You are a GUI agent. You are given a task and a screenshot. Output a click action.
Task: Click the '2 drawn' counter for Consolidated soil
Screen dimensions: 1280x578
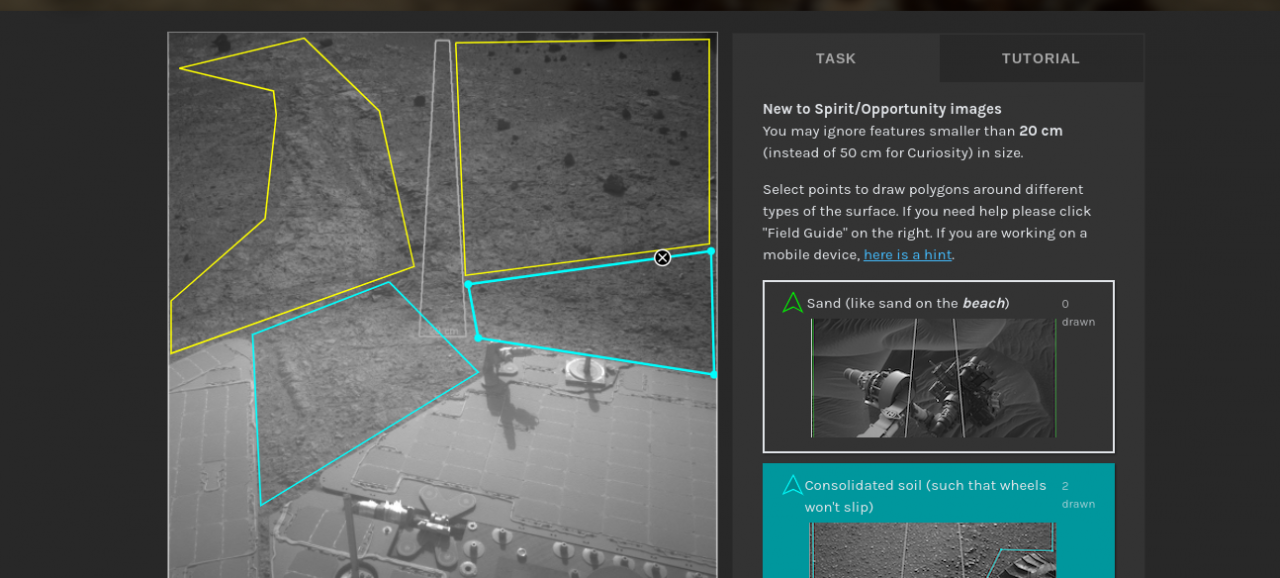(x=1078, y=495)
